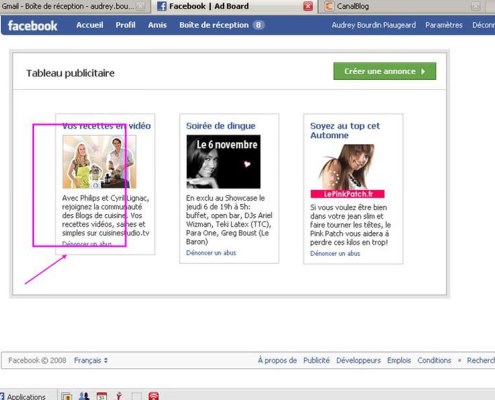Click the Showcase event description text
Image resolution: width=495 pixels, height=400 pixels.
pos(229,220)
